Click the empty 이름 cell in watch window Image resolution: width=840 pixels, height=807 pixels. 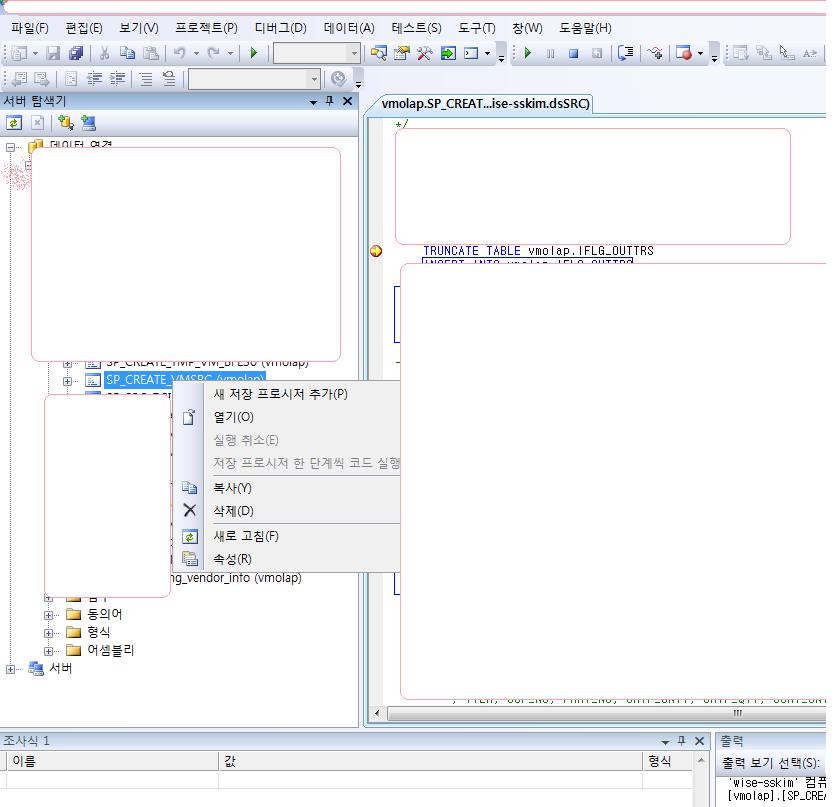[112, 779]
